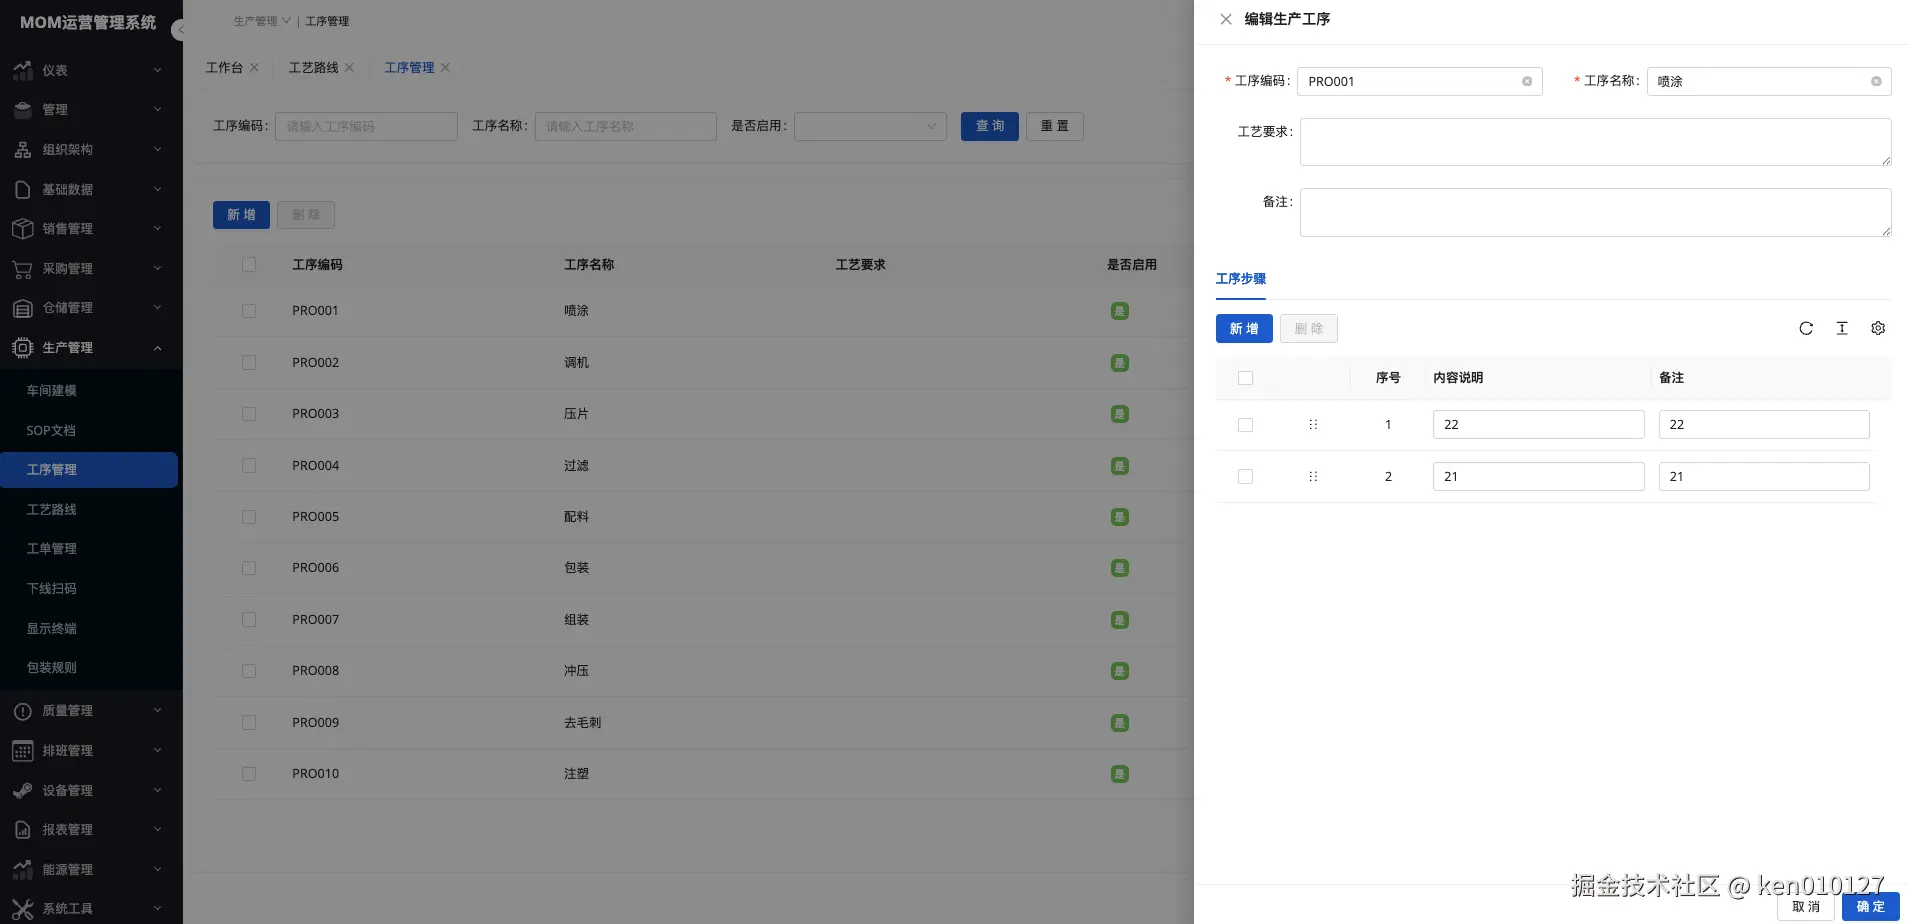Viewport: 1909px width, 924px height.
Task: Expand the 质量管理 menu chevron
Action: [x=157, y=711]
